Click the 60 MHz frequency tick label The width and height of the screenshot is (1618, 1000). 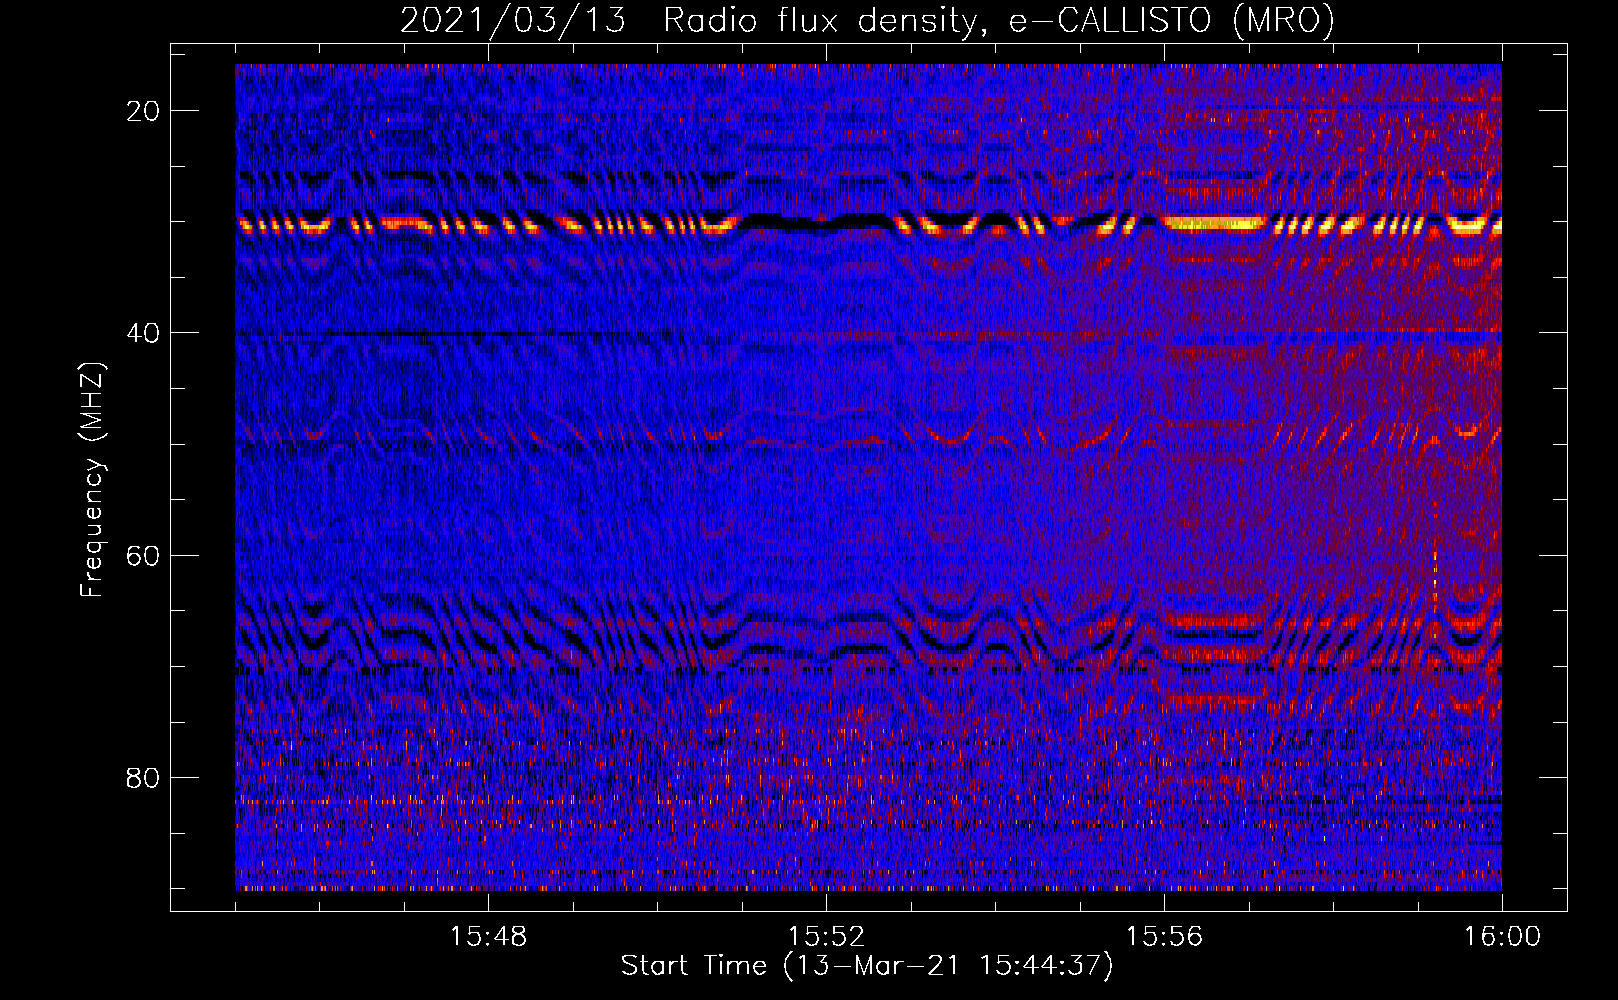click(144, 555)
